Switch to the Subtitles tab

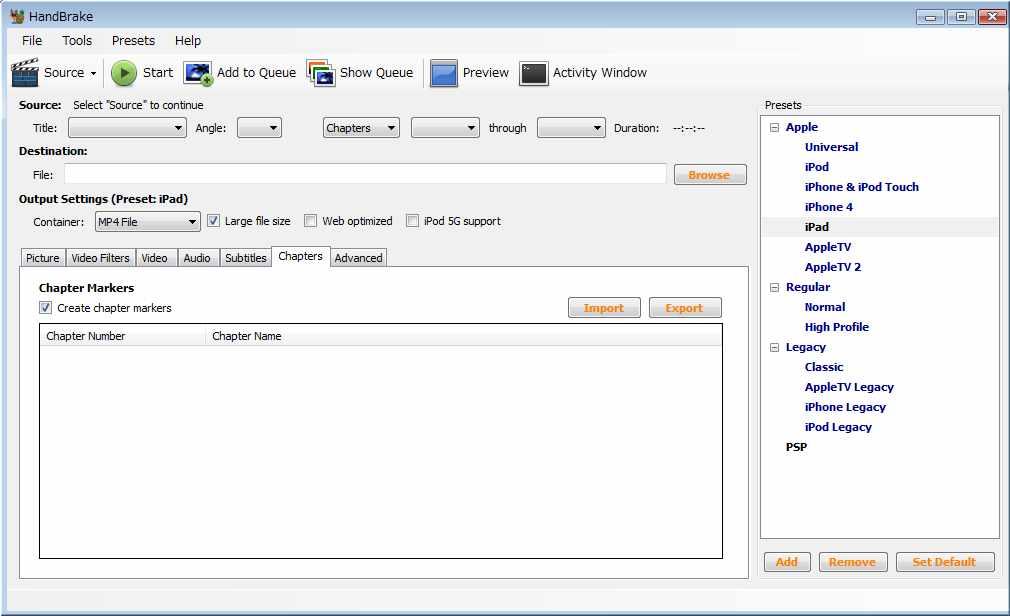click(245, 258)
